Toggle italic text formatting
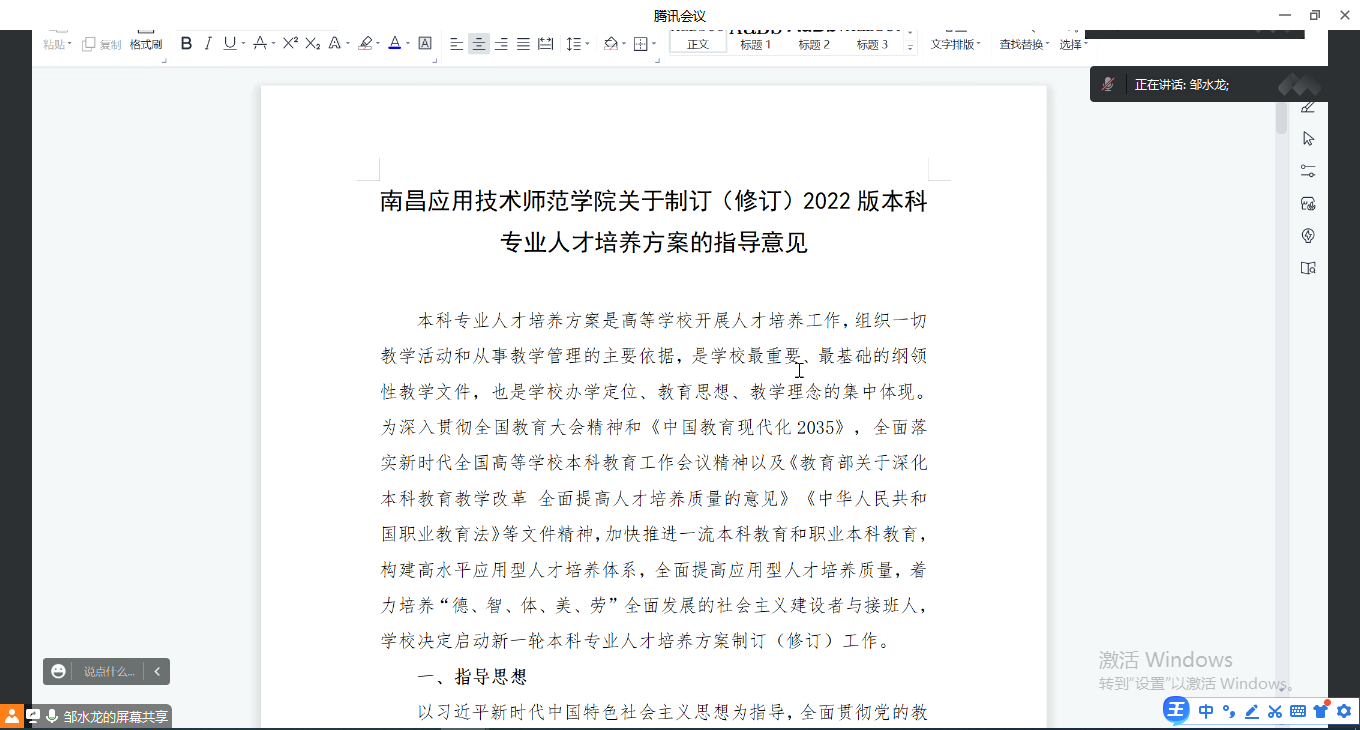 point(208,43)
